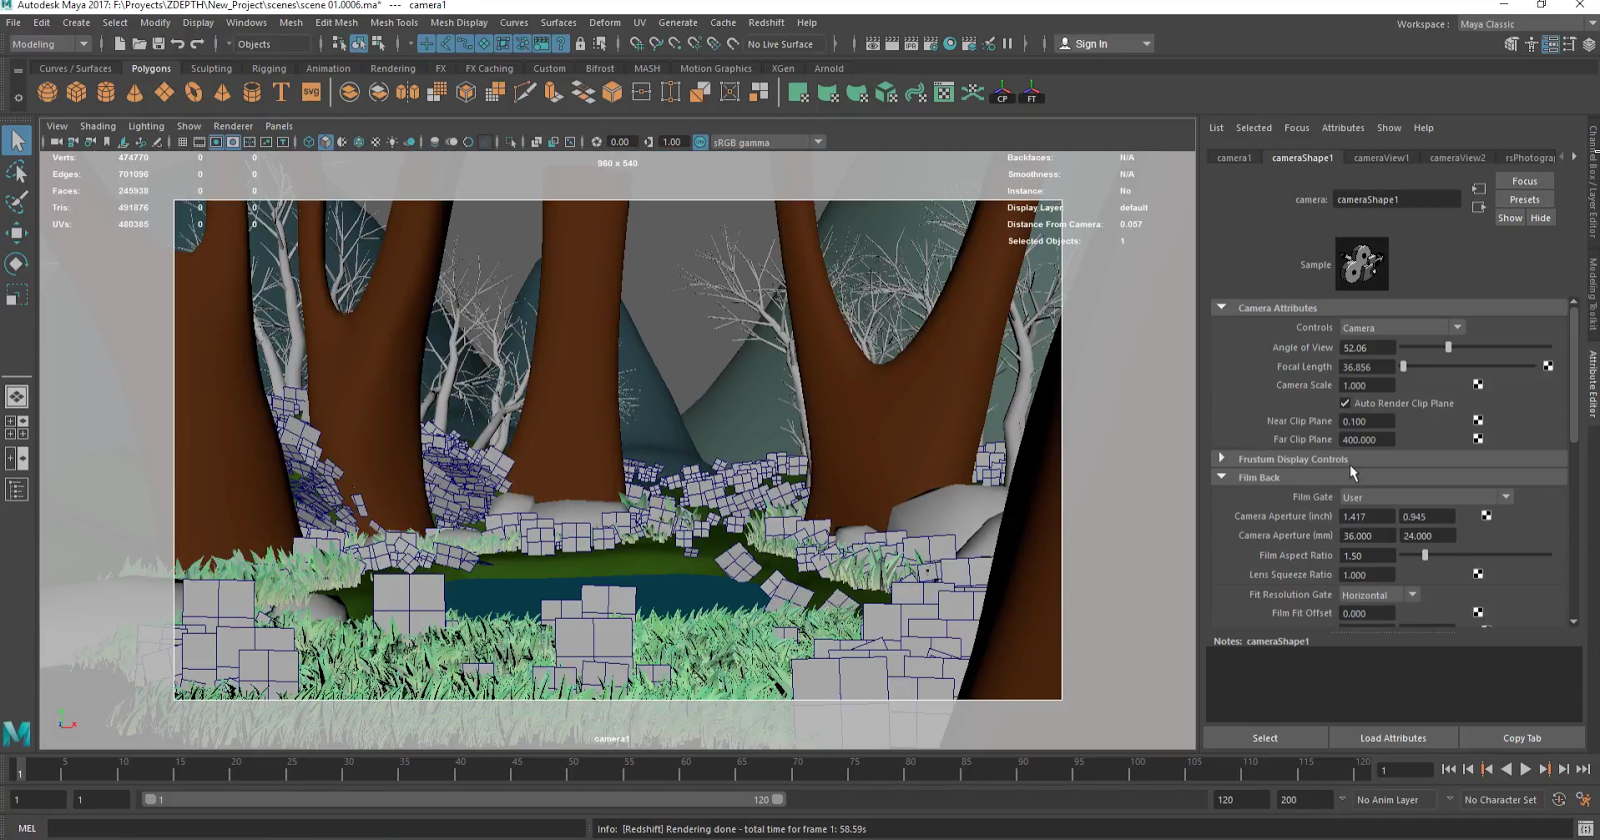
Task: Select the arrow Select tool in toolbox
Action: pos(17,141)
